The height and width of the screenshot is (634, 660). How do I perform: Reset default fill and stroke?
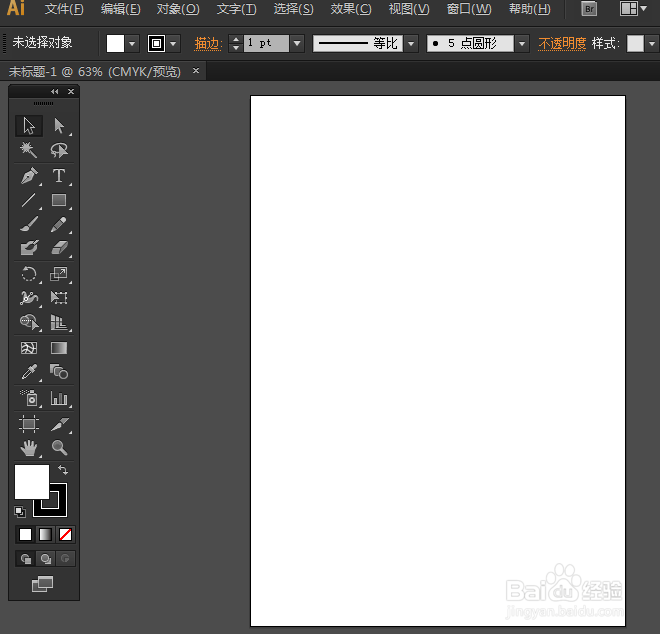19,512
